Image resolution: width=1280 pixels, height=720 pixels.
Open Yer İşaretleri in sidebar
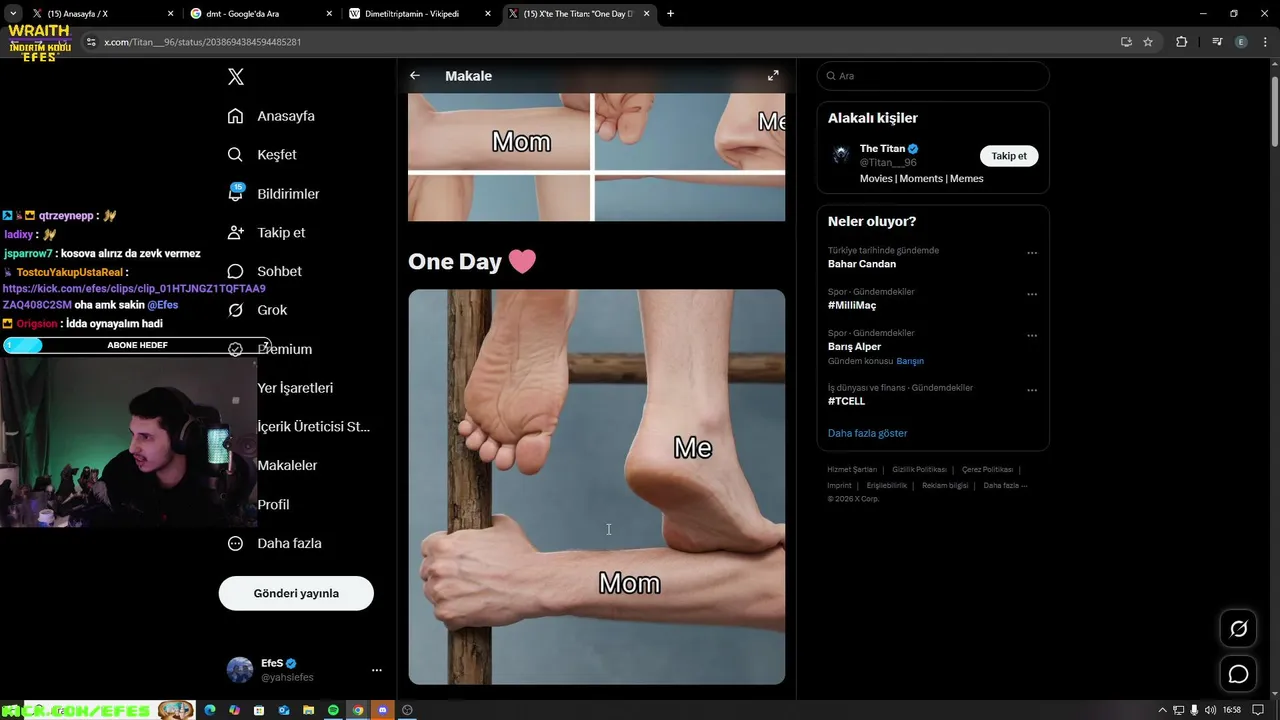click(295, 388)
